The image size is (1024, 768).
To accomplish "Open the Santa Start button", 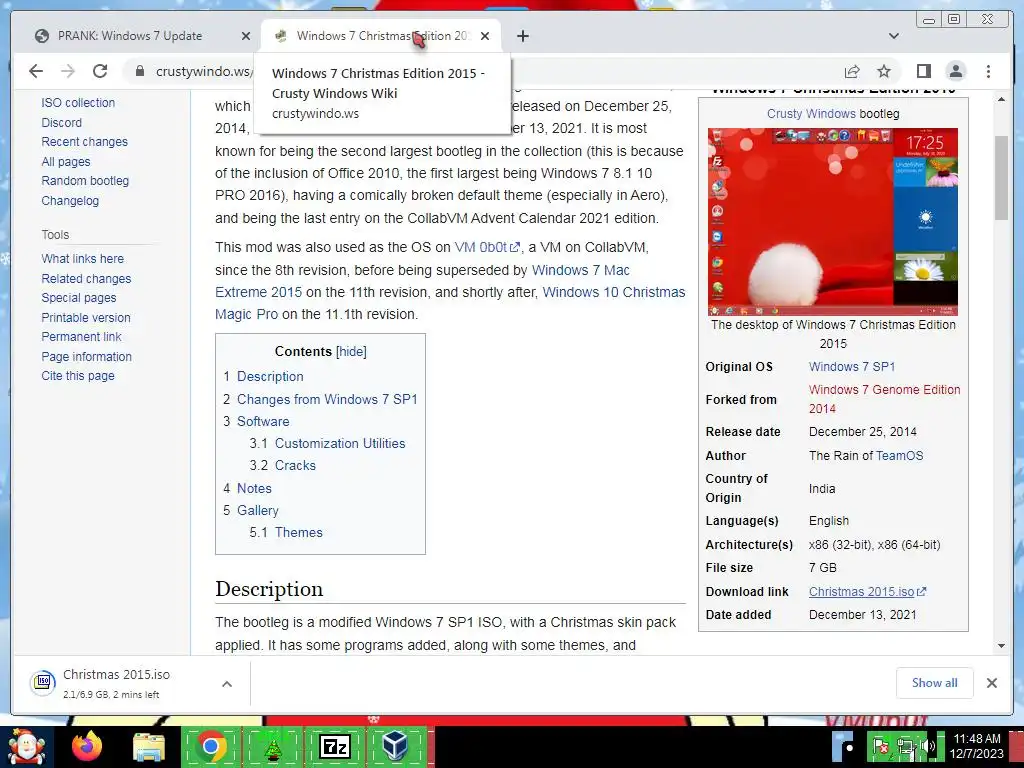I will [x=25, y=746].
